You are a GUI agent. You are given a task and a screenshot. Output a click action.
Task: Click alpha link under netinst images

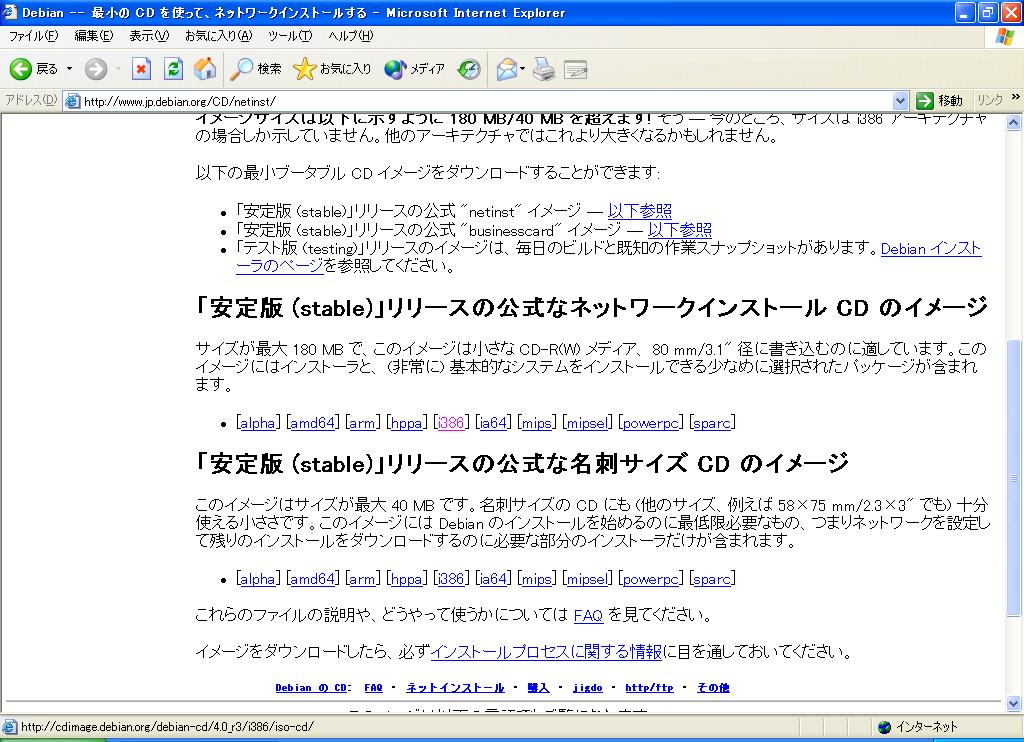[x=258, y=423]
